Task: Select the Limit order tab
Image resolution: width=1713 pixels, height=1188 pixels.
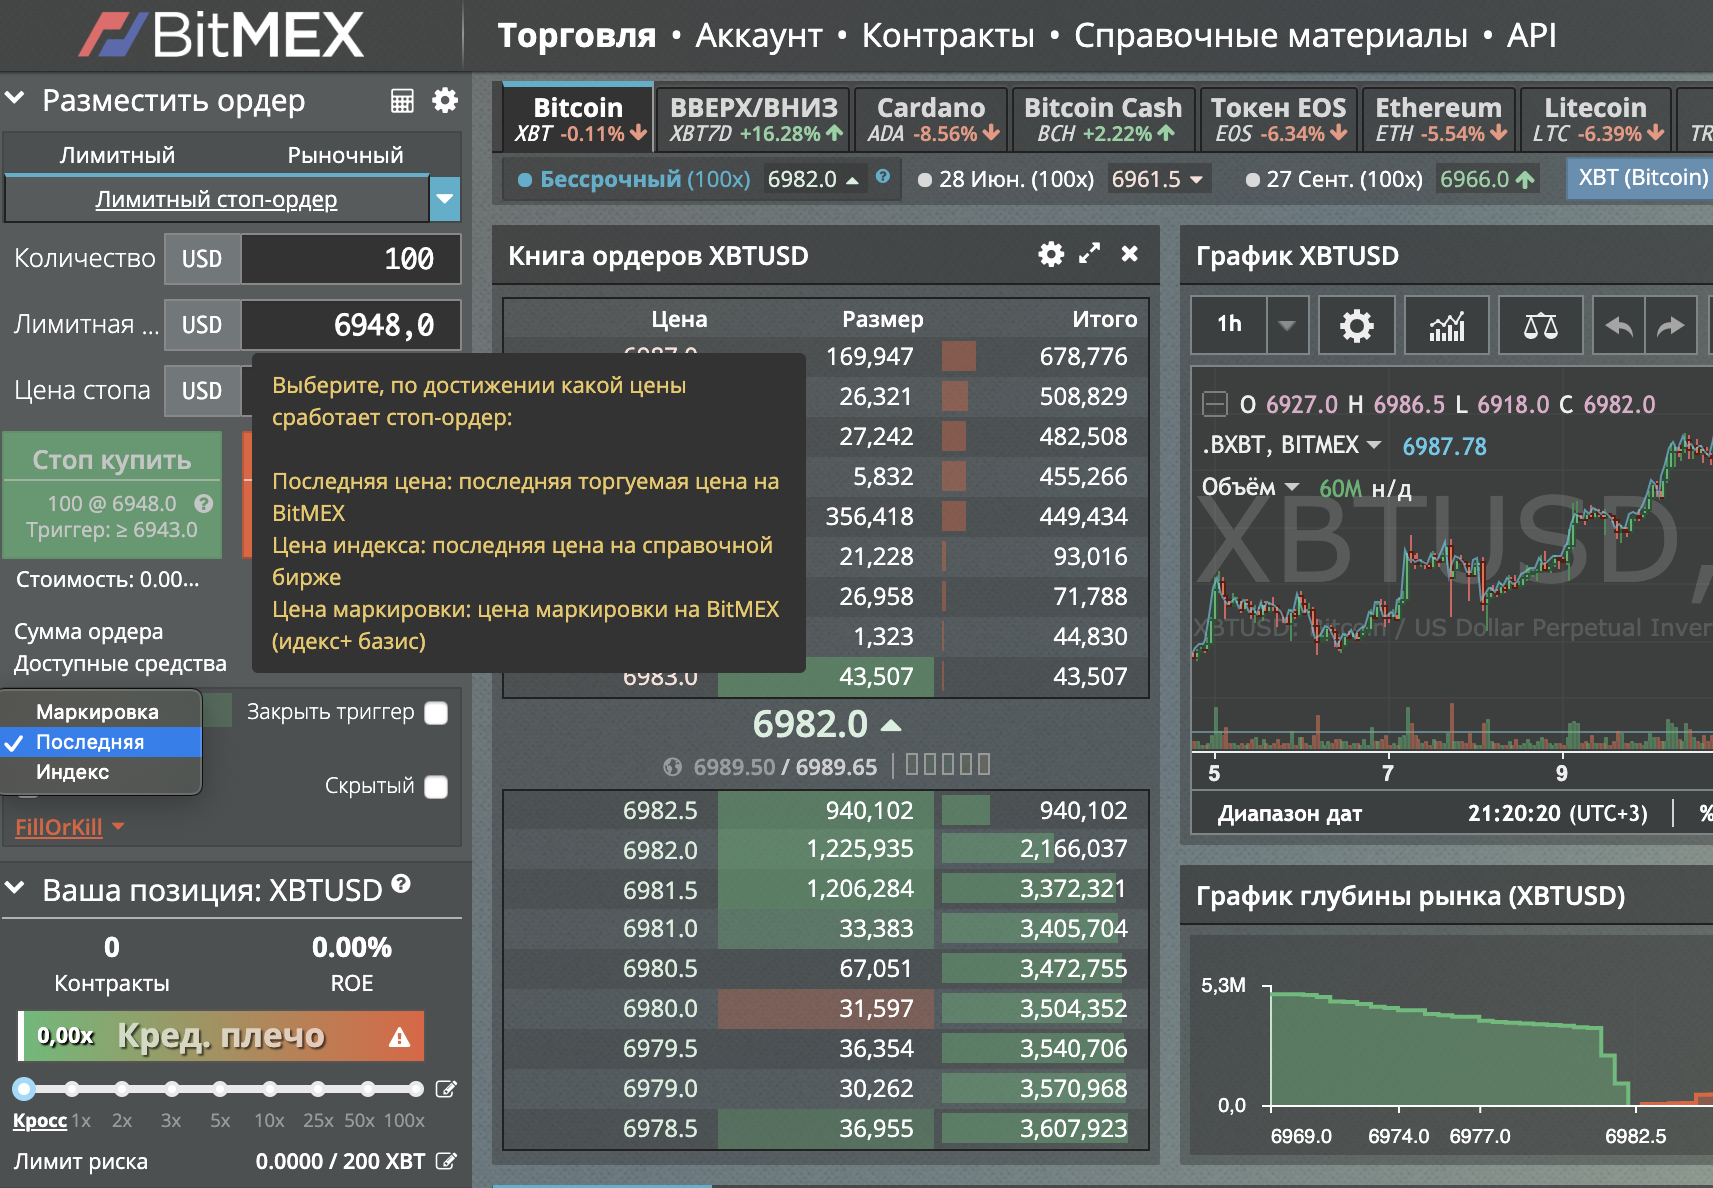Action: click(117, 155)
